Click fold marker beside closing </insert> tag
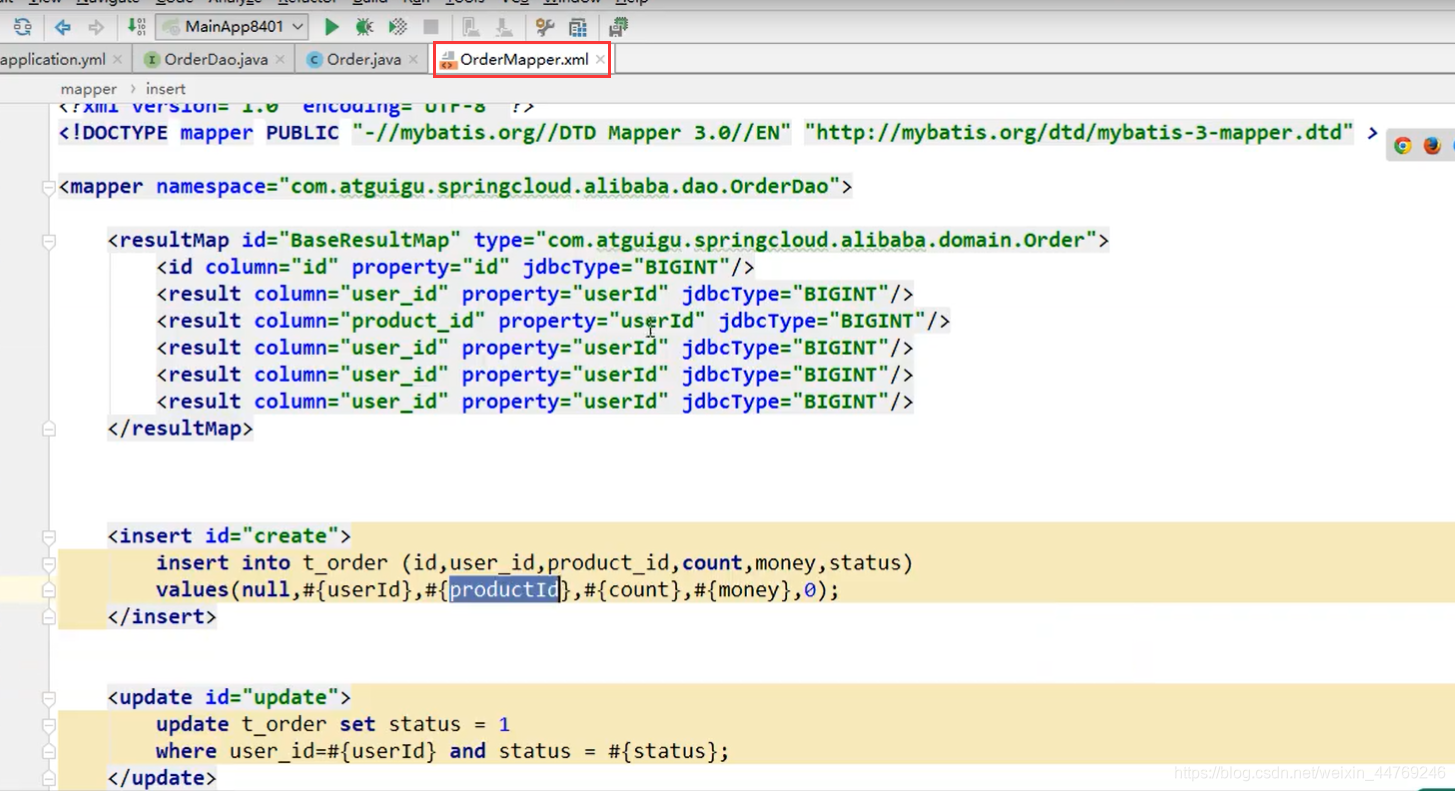 click(x=48, y=617)
